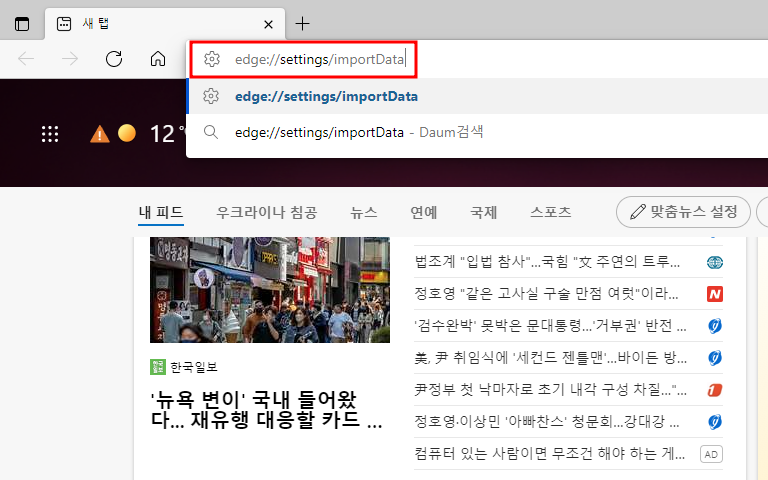Open the app launcher dots grid
The width and height of the screenshot is (768, 480).
point(50,134)
